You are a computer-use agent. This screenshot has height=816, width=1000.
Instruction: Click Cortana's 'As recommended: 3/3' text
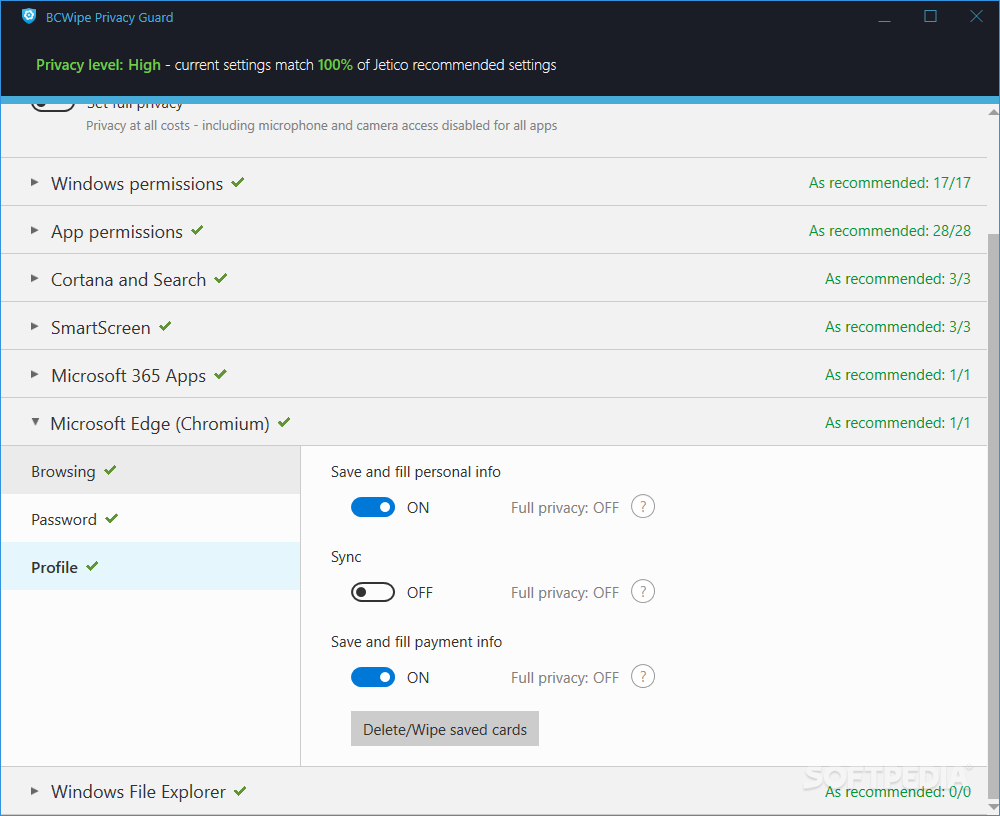pyautogui.click(x=898, y=279)
